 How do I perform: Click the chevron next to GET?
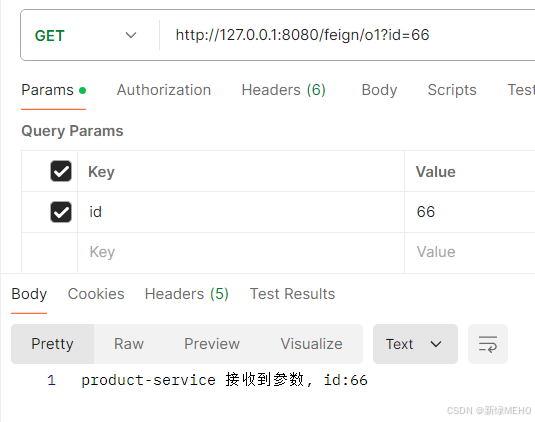pos(131,35)
